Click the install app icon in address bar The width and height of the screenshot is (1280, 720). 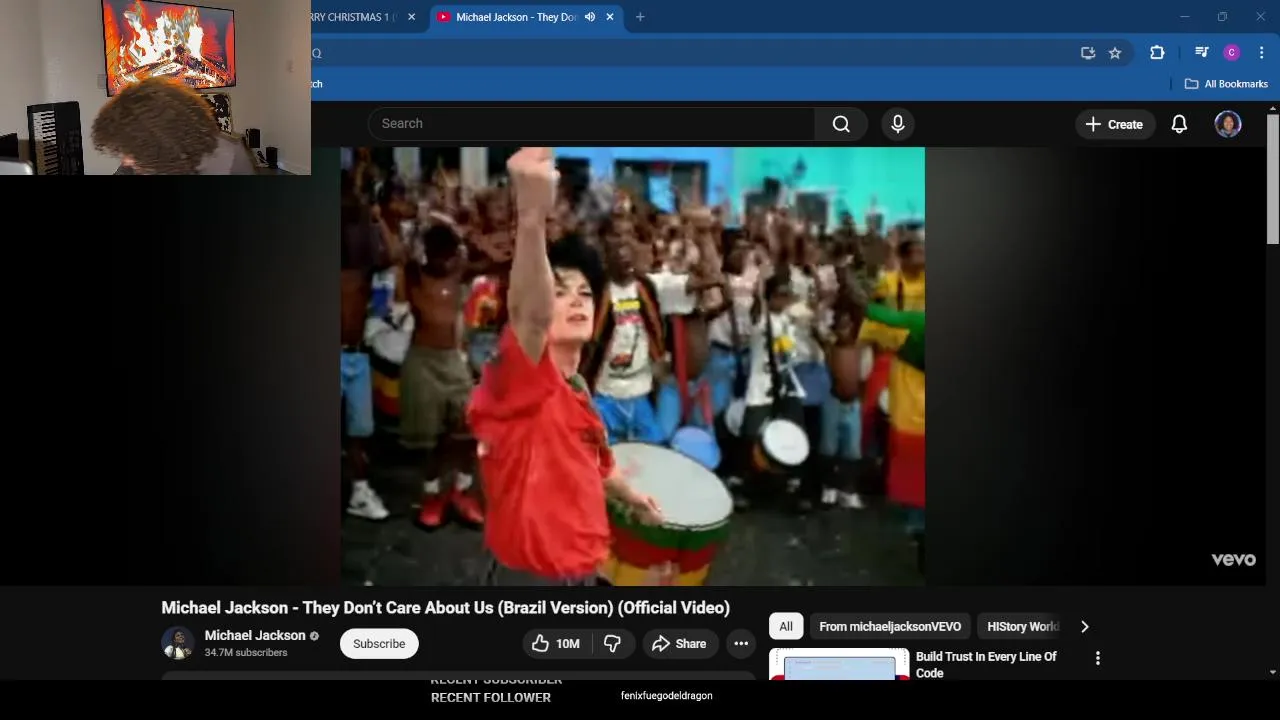point(1088,53)
